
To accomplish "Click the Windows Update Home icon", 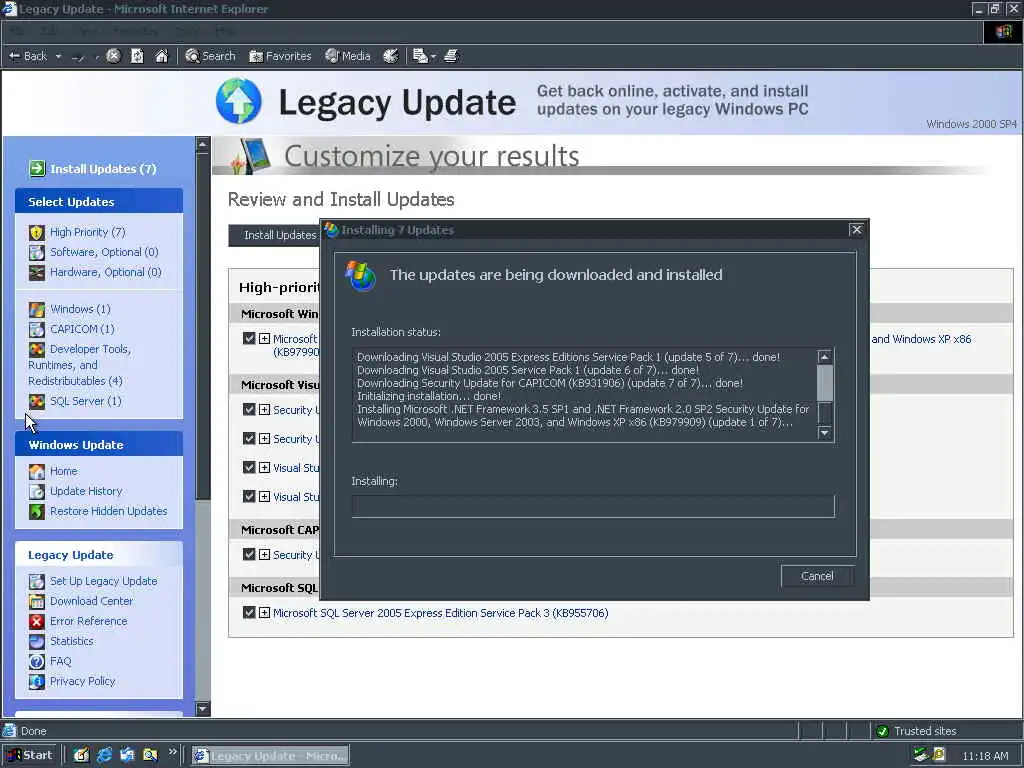I will pos(37,471).
